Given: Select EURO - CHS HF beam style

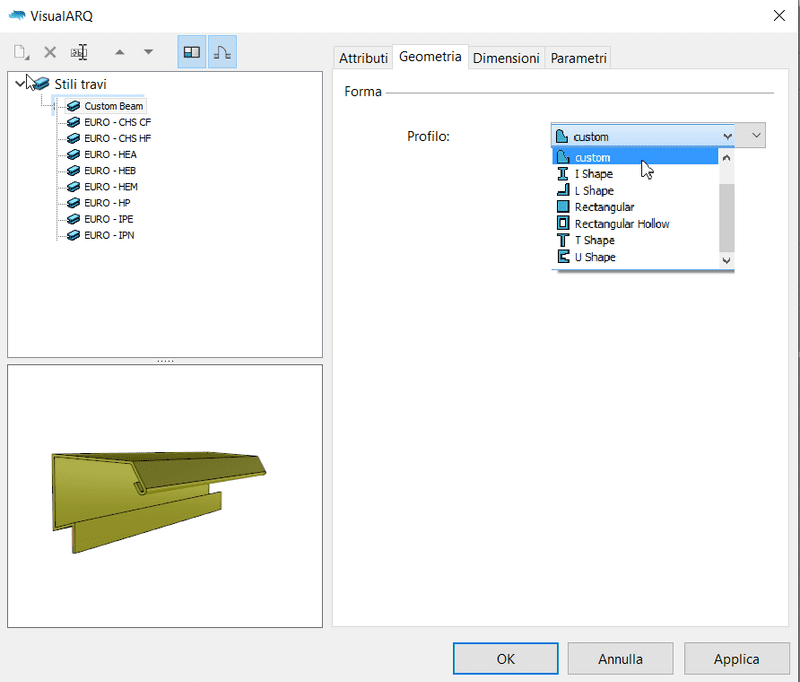Looking at the screenshot, I should [117, 138].
